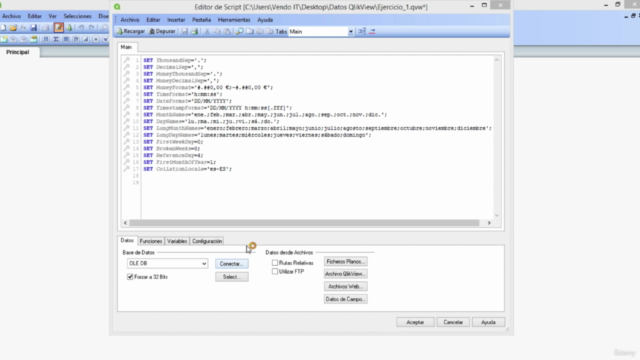Click Open folder icon in the main QlikView toolbar

pos(13,28)
